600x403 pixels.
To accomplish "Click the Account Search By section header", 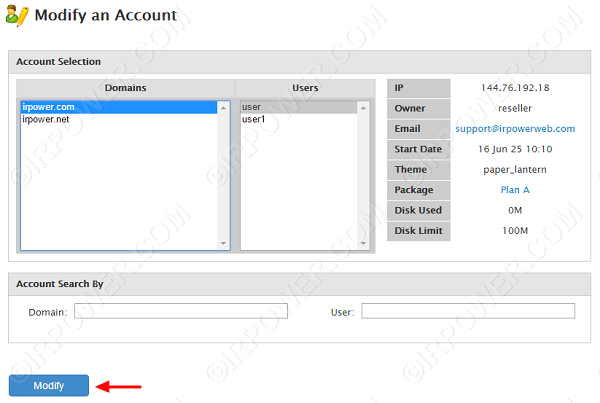I will click(x=60, y=284).
